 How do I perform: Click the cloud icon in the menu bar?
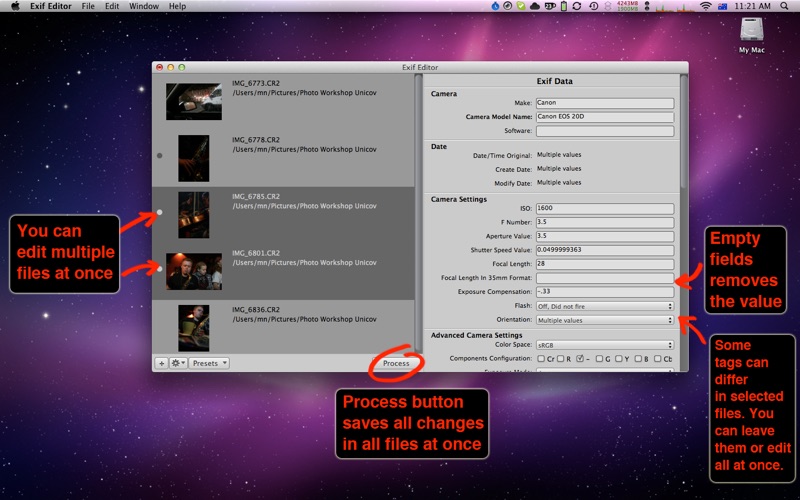click(x=535, y=6)
